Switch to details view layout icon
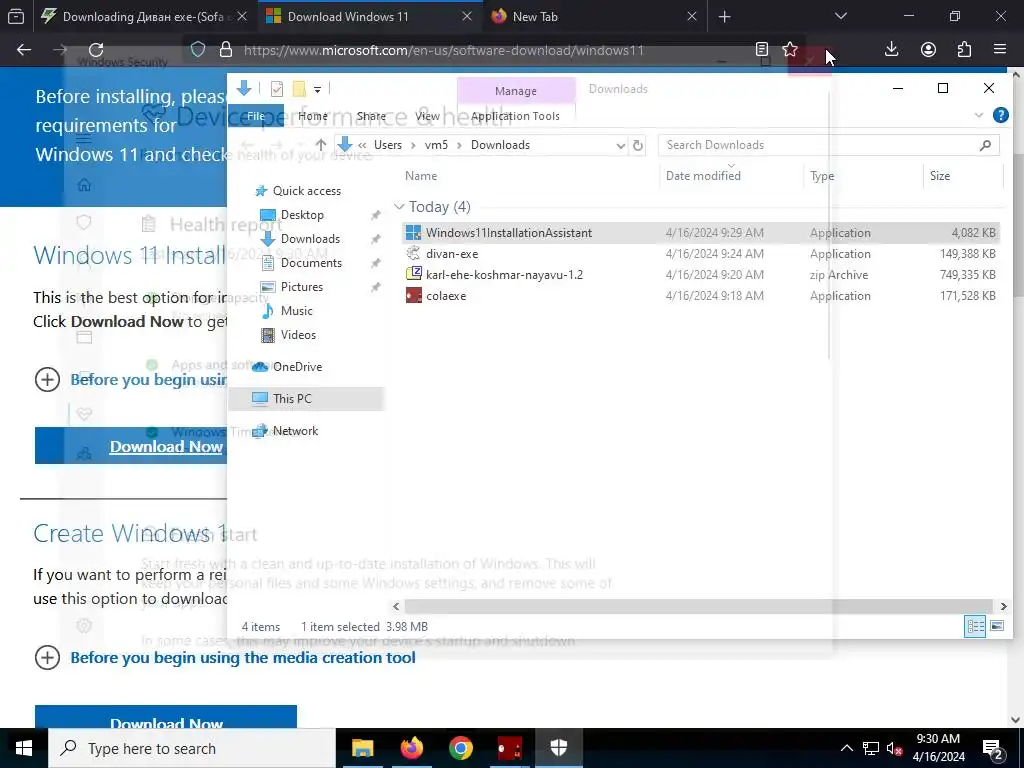1024x768 pixels. click(975, 626)
